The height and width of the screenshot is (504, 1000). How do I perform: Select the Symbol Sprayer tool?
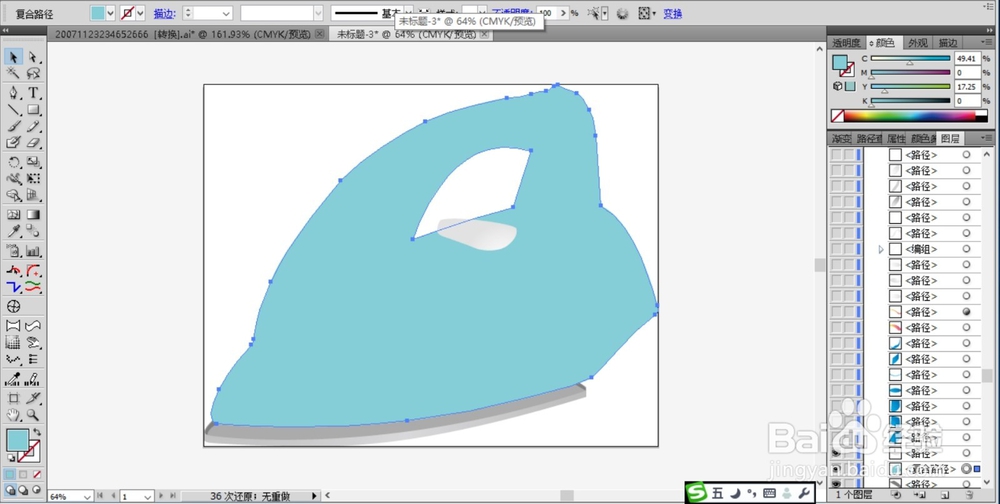[x=13, y=251]
